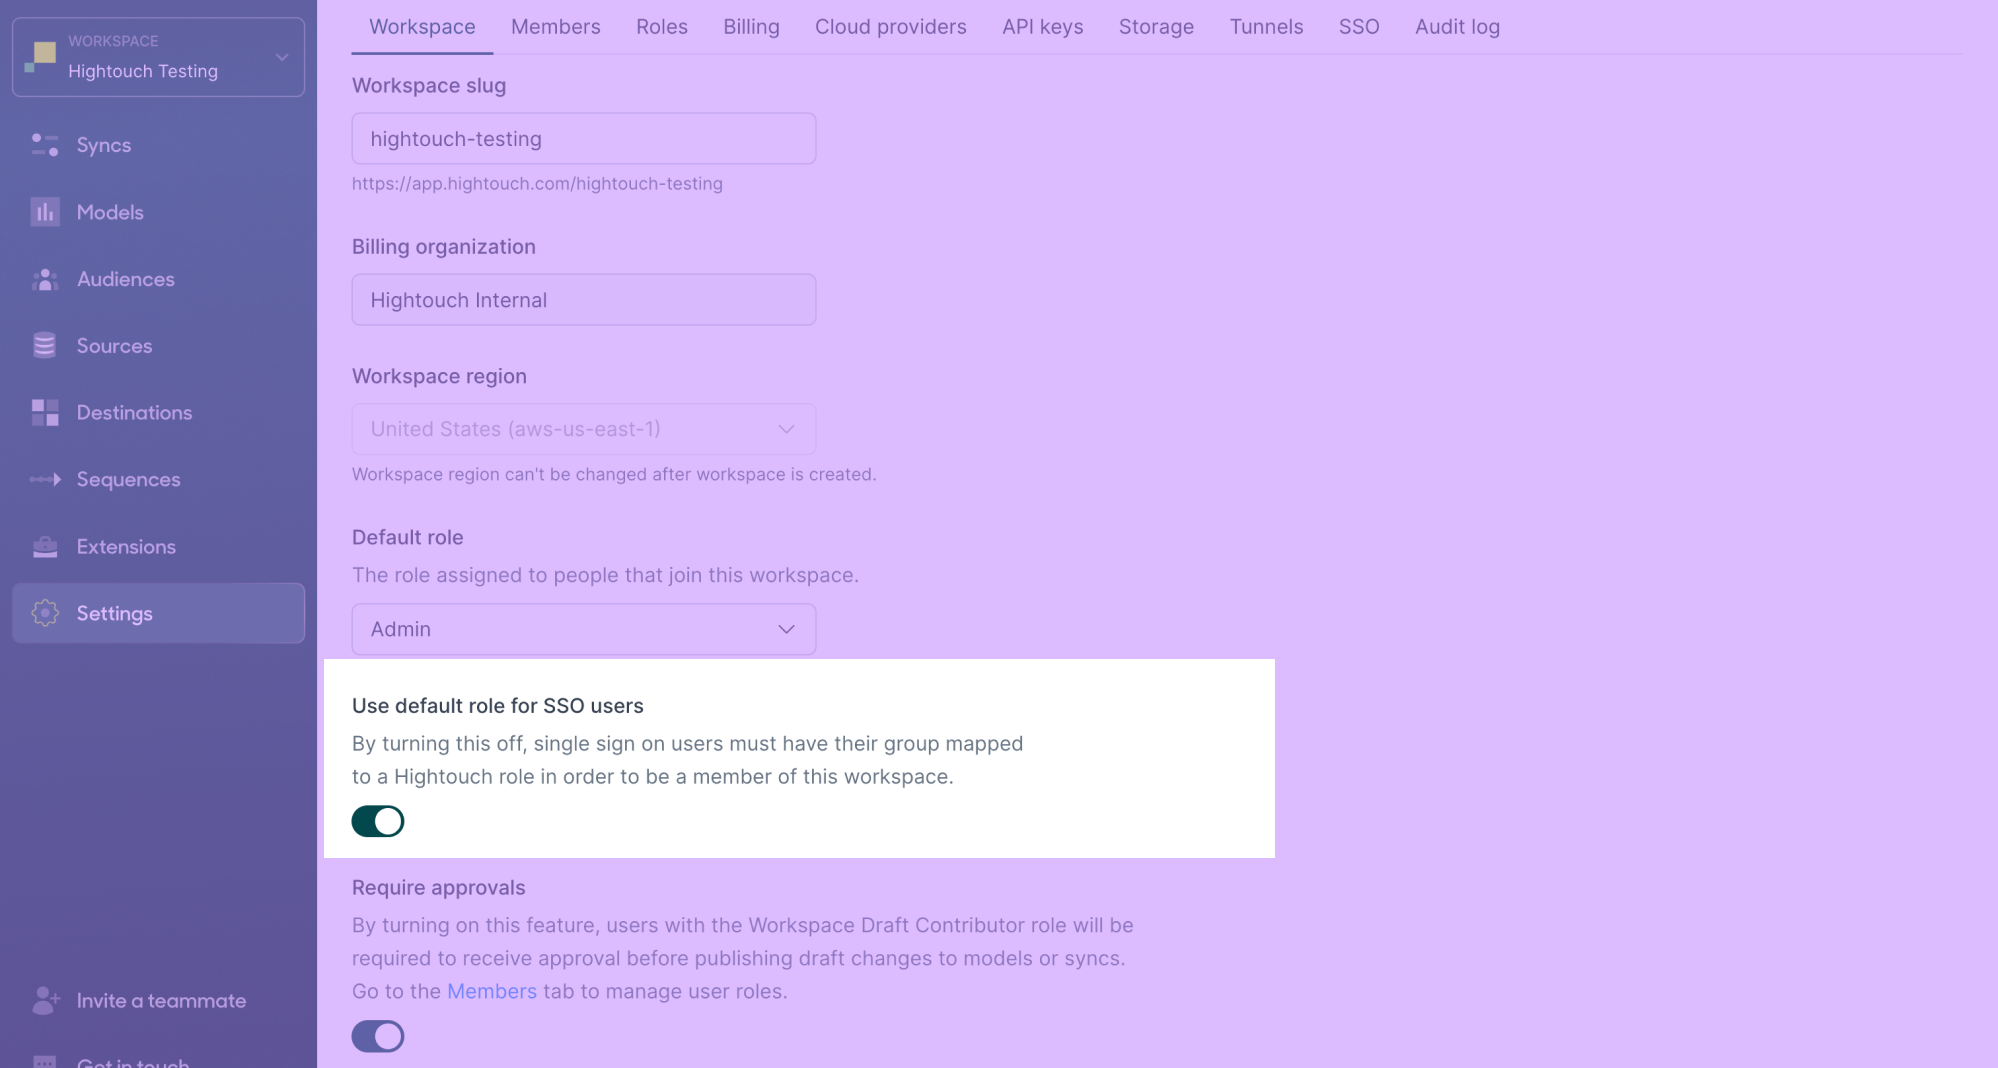1998x1068 pixels.
Task: Switch to the Members tab
Action: [556, 27]
